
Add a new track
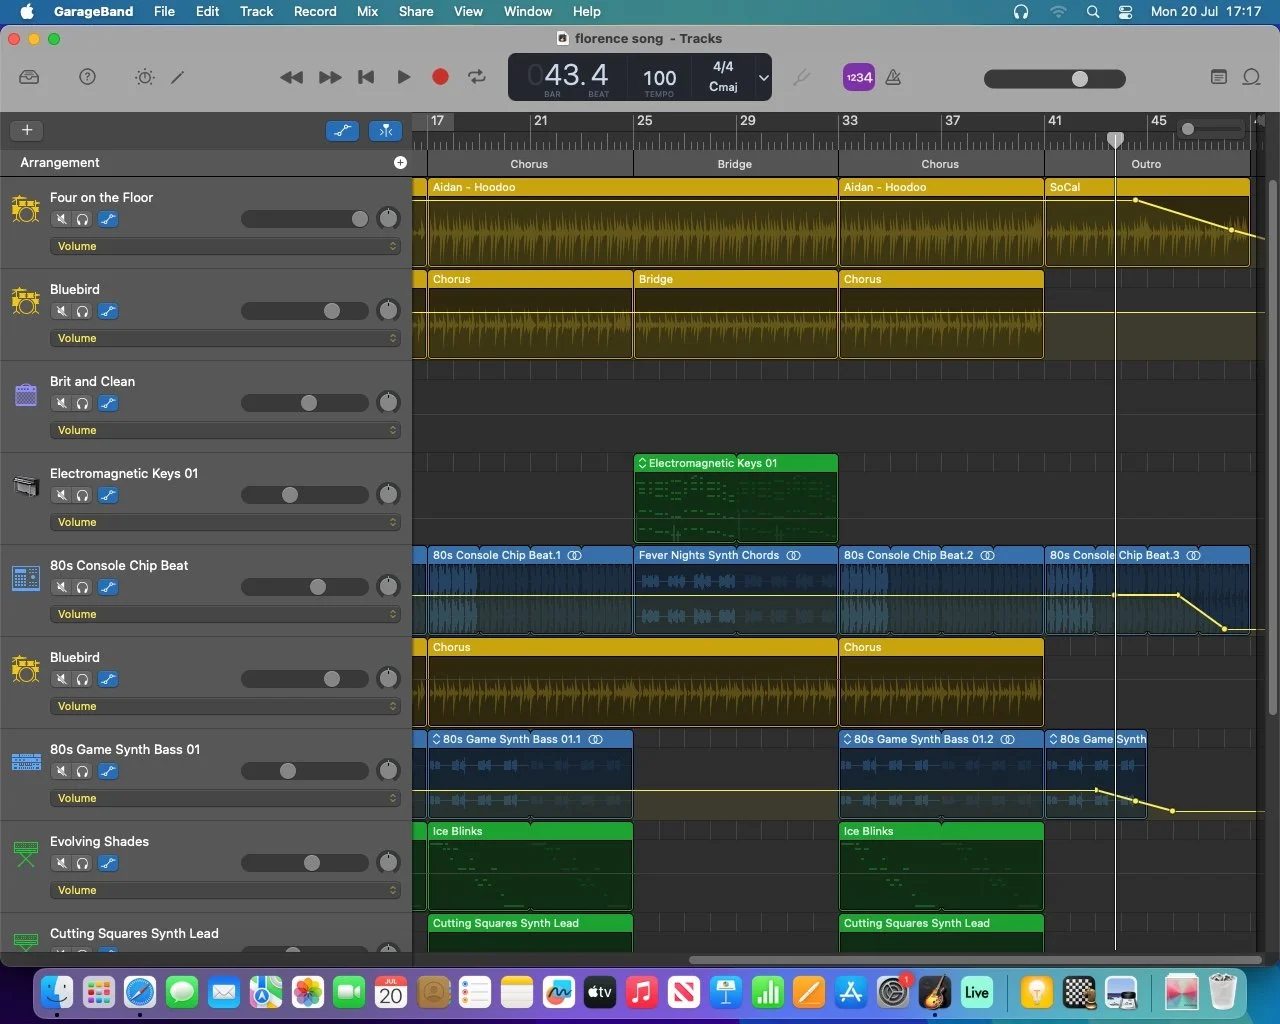point(27,130)
